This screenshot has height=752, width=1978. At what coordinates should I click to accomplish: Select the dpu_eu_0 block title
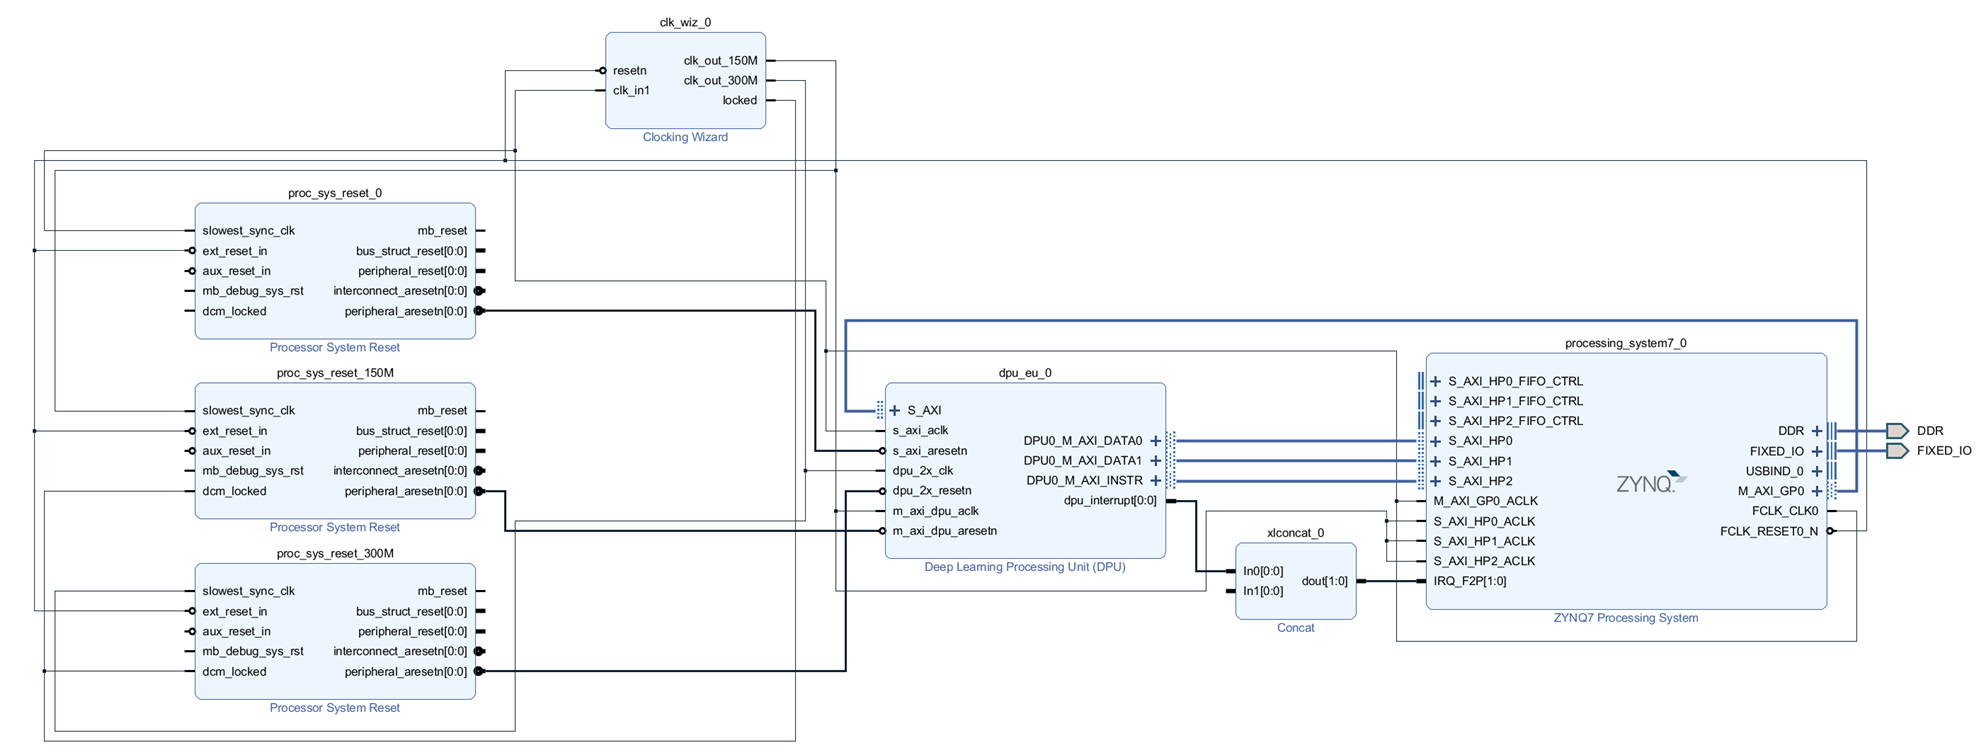point(1025,373)
